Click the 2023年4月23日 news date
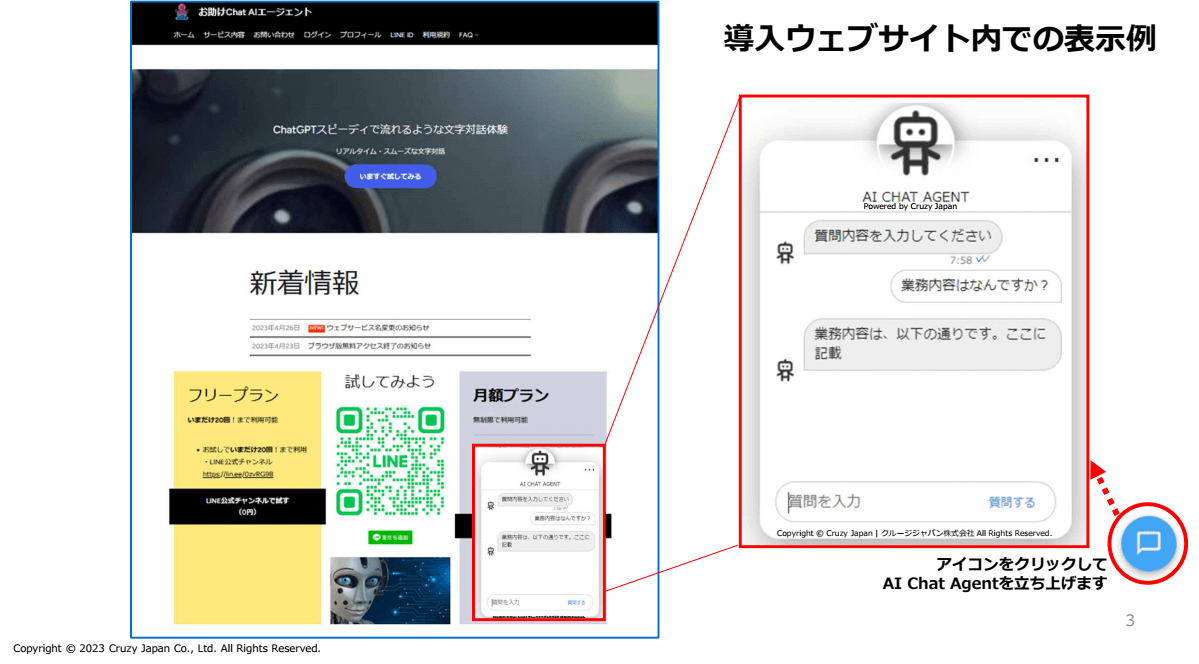 coord(276,346)
